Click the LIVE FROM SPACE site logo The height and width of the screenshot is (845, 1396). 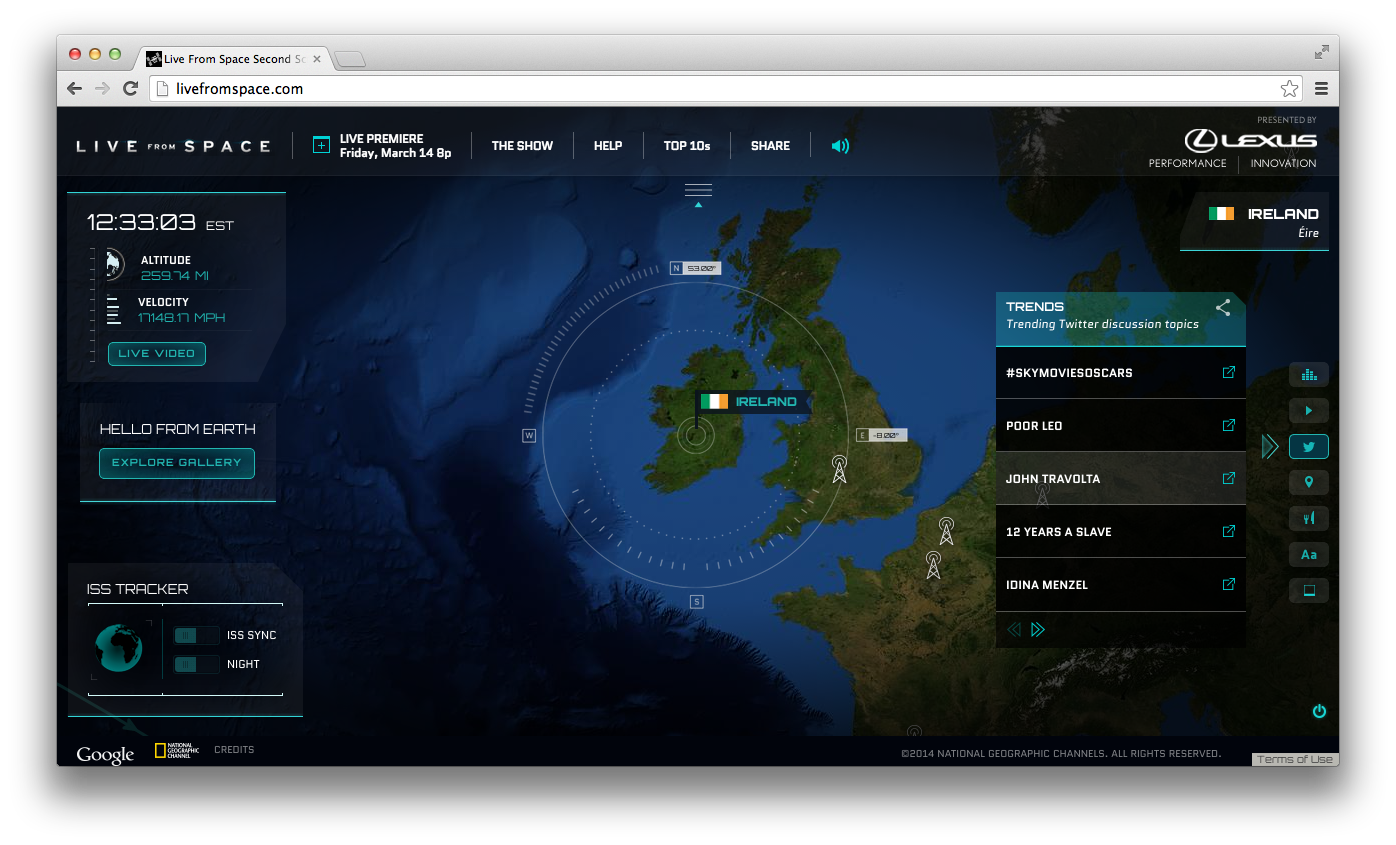pyautogui.click(x=174, y=146)
